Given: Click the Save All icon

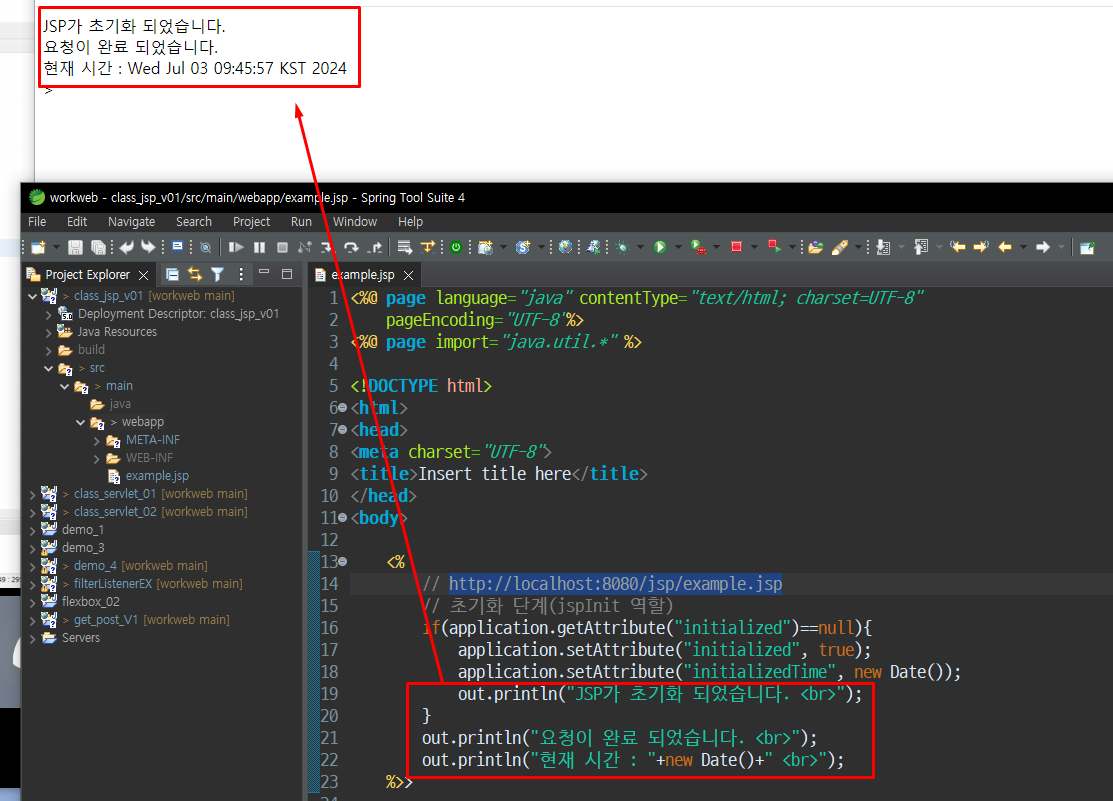Looking at the screenshot, I should (98, 247).
